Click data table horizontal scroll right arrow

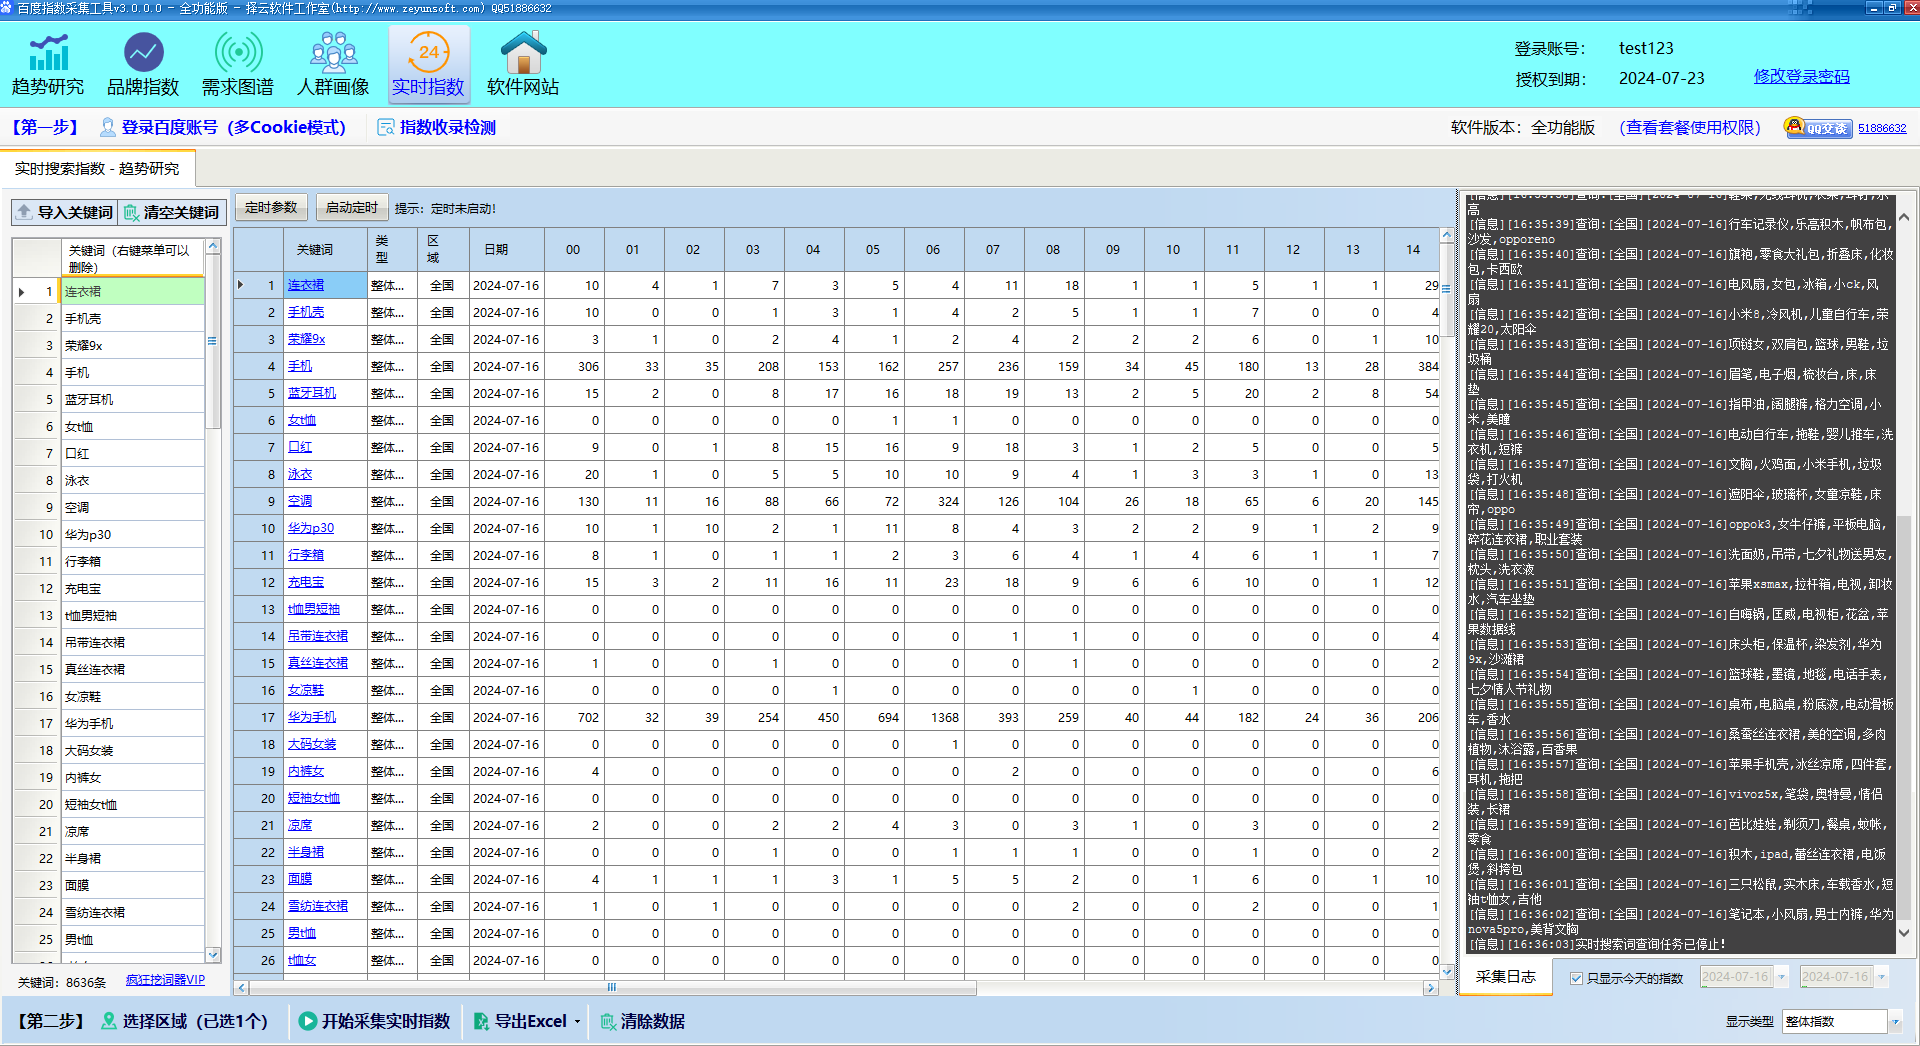coord(1430,988)
